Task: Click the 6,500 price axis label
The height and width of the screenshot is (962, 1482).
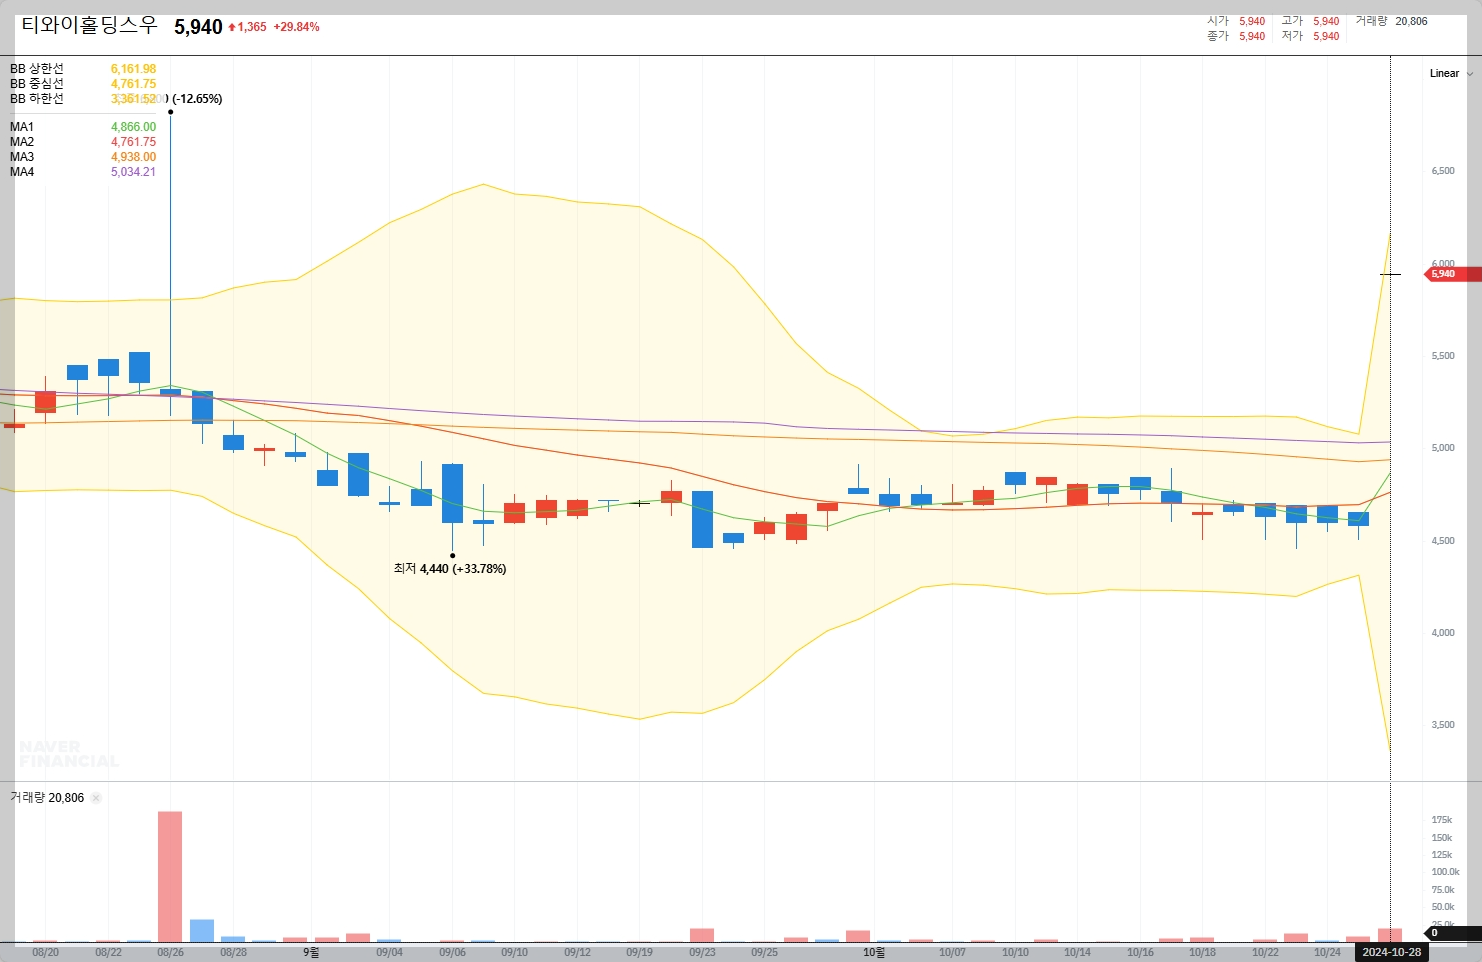Action: [x=1443, y=171]
